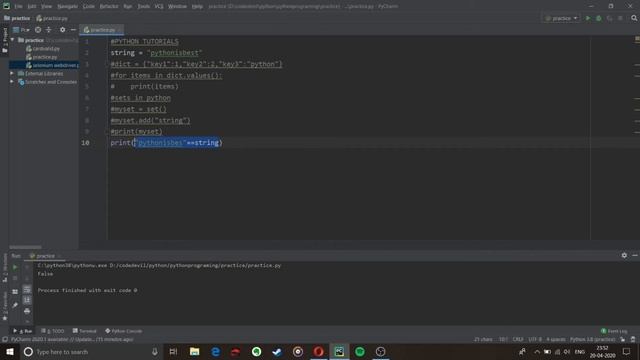Open File Explorer from taskbar
This screenshot has height=360, width=640.
point(194,351)
